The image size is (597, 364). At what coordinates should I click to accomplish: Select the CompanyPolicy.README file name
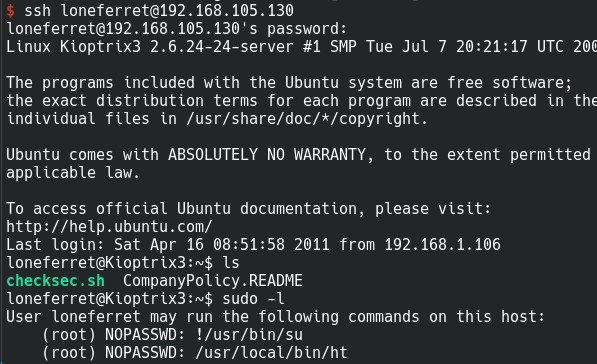(x=213, y=281)
